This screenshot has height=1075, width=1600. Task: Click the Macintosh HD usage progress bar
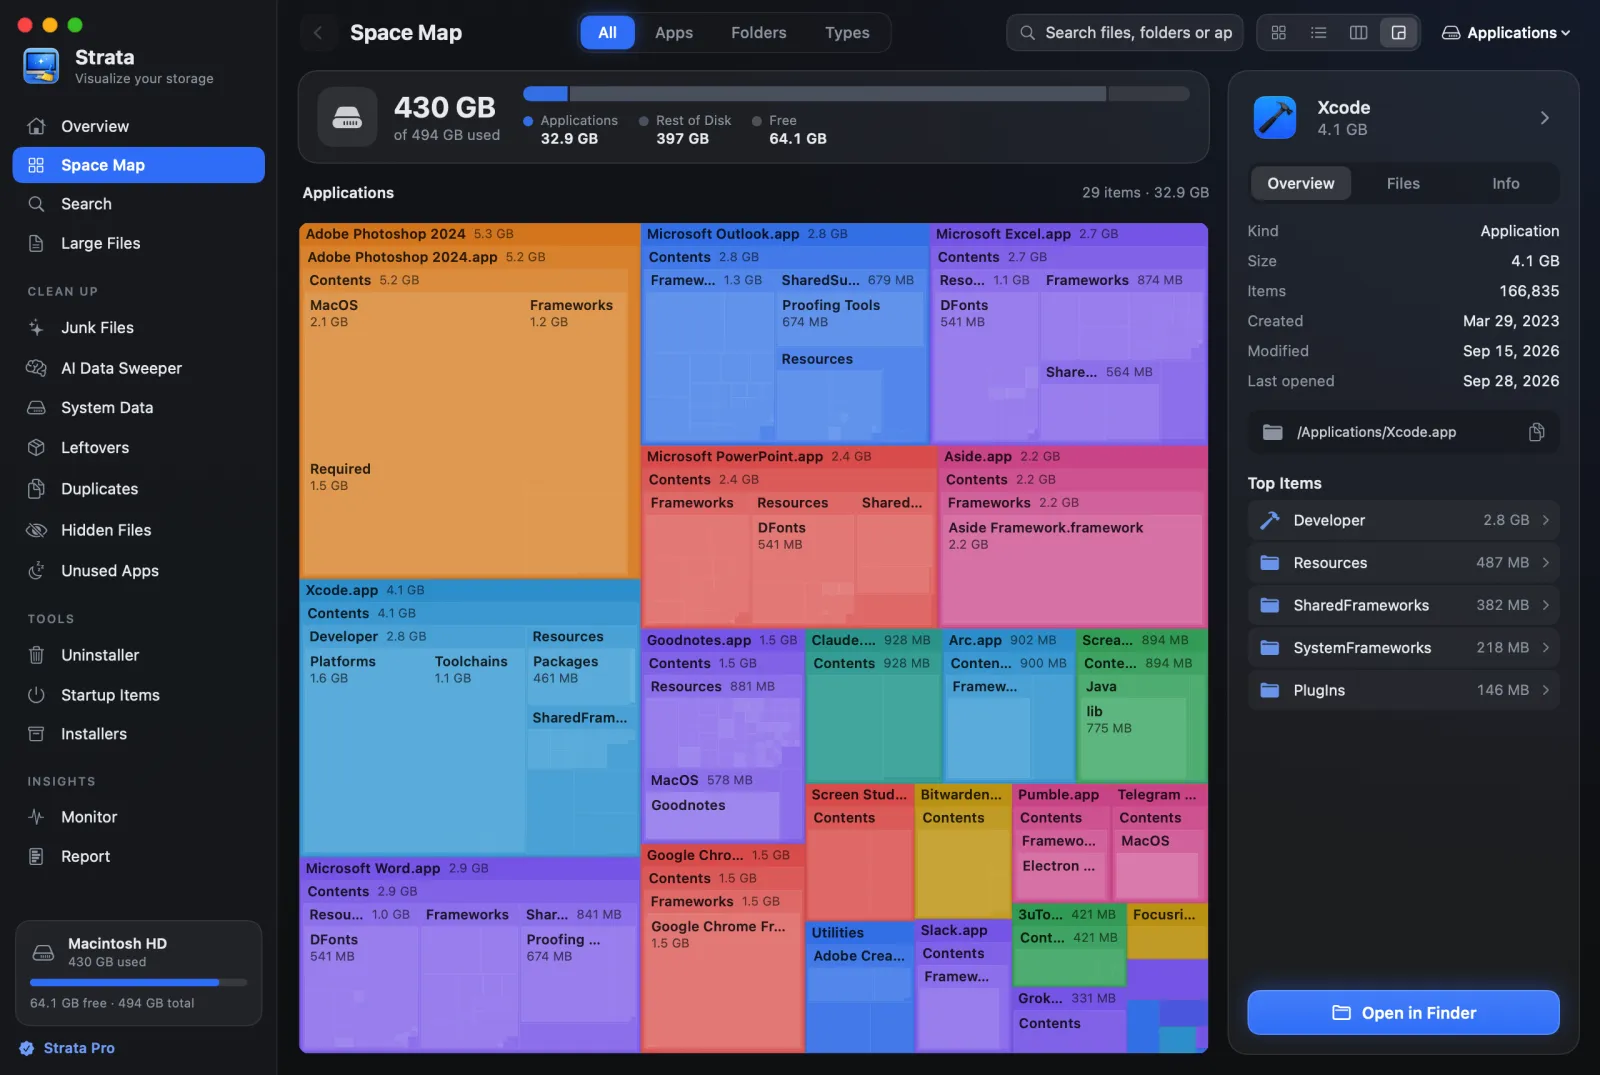138,983
